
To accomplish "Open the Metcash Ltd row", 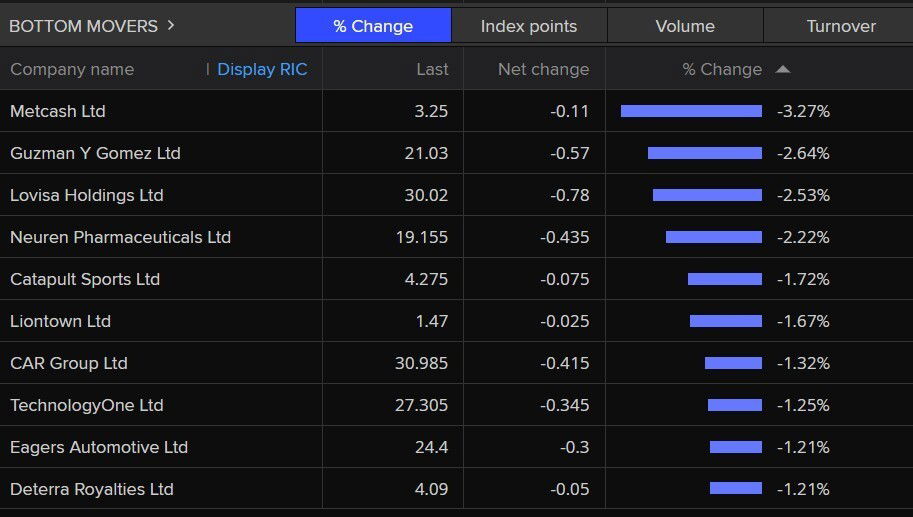I will click(x=58, y=111).
